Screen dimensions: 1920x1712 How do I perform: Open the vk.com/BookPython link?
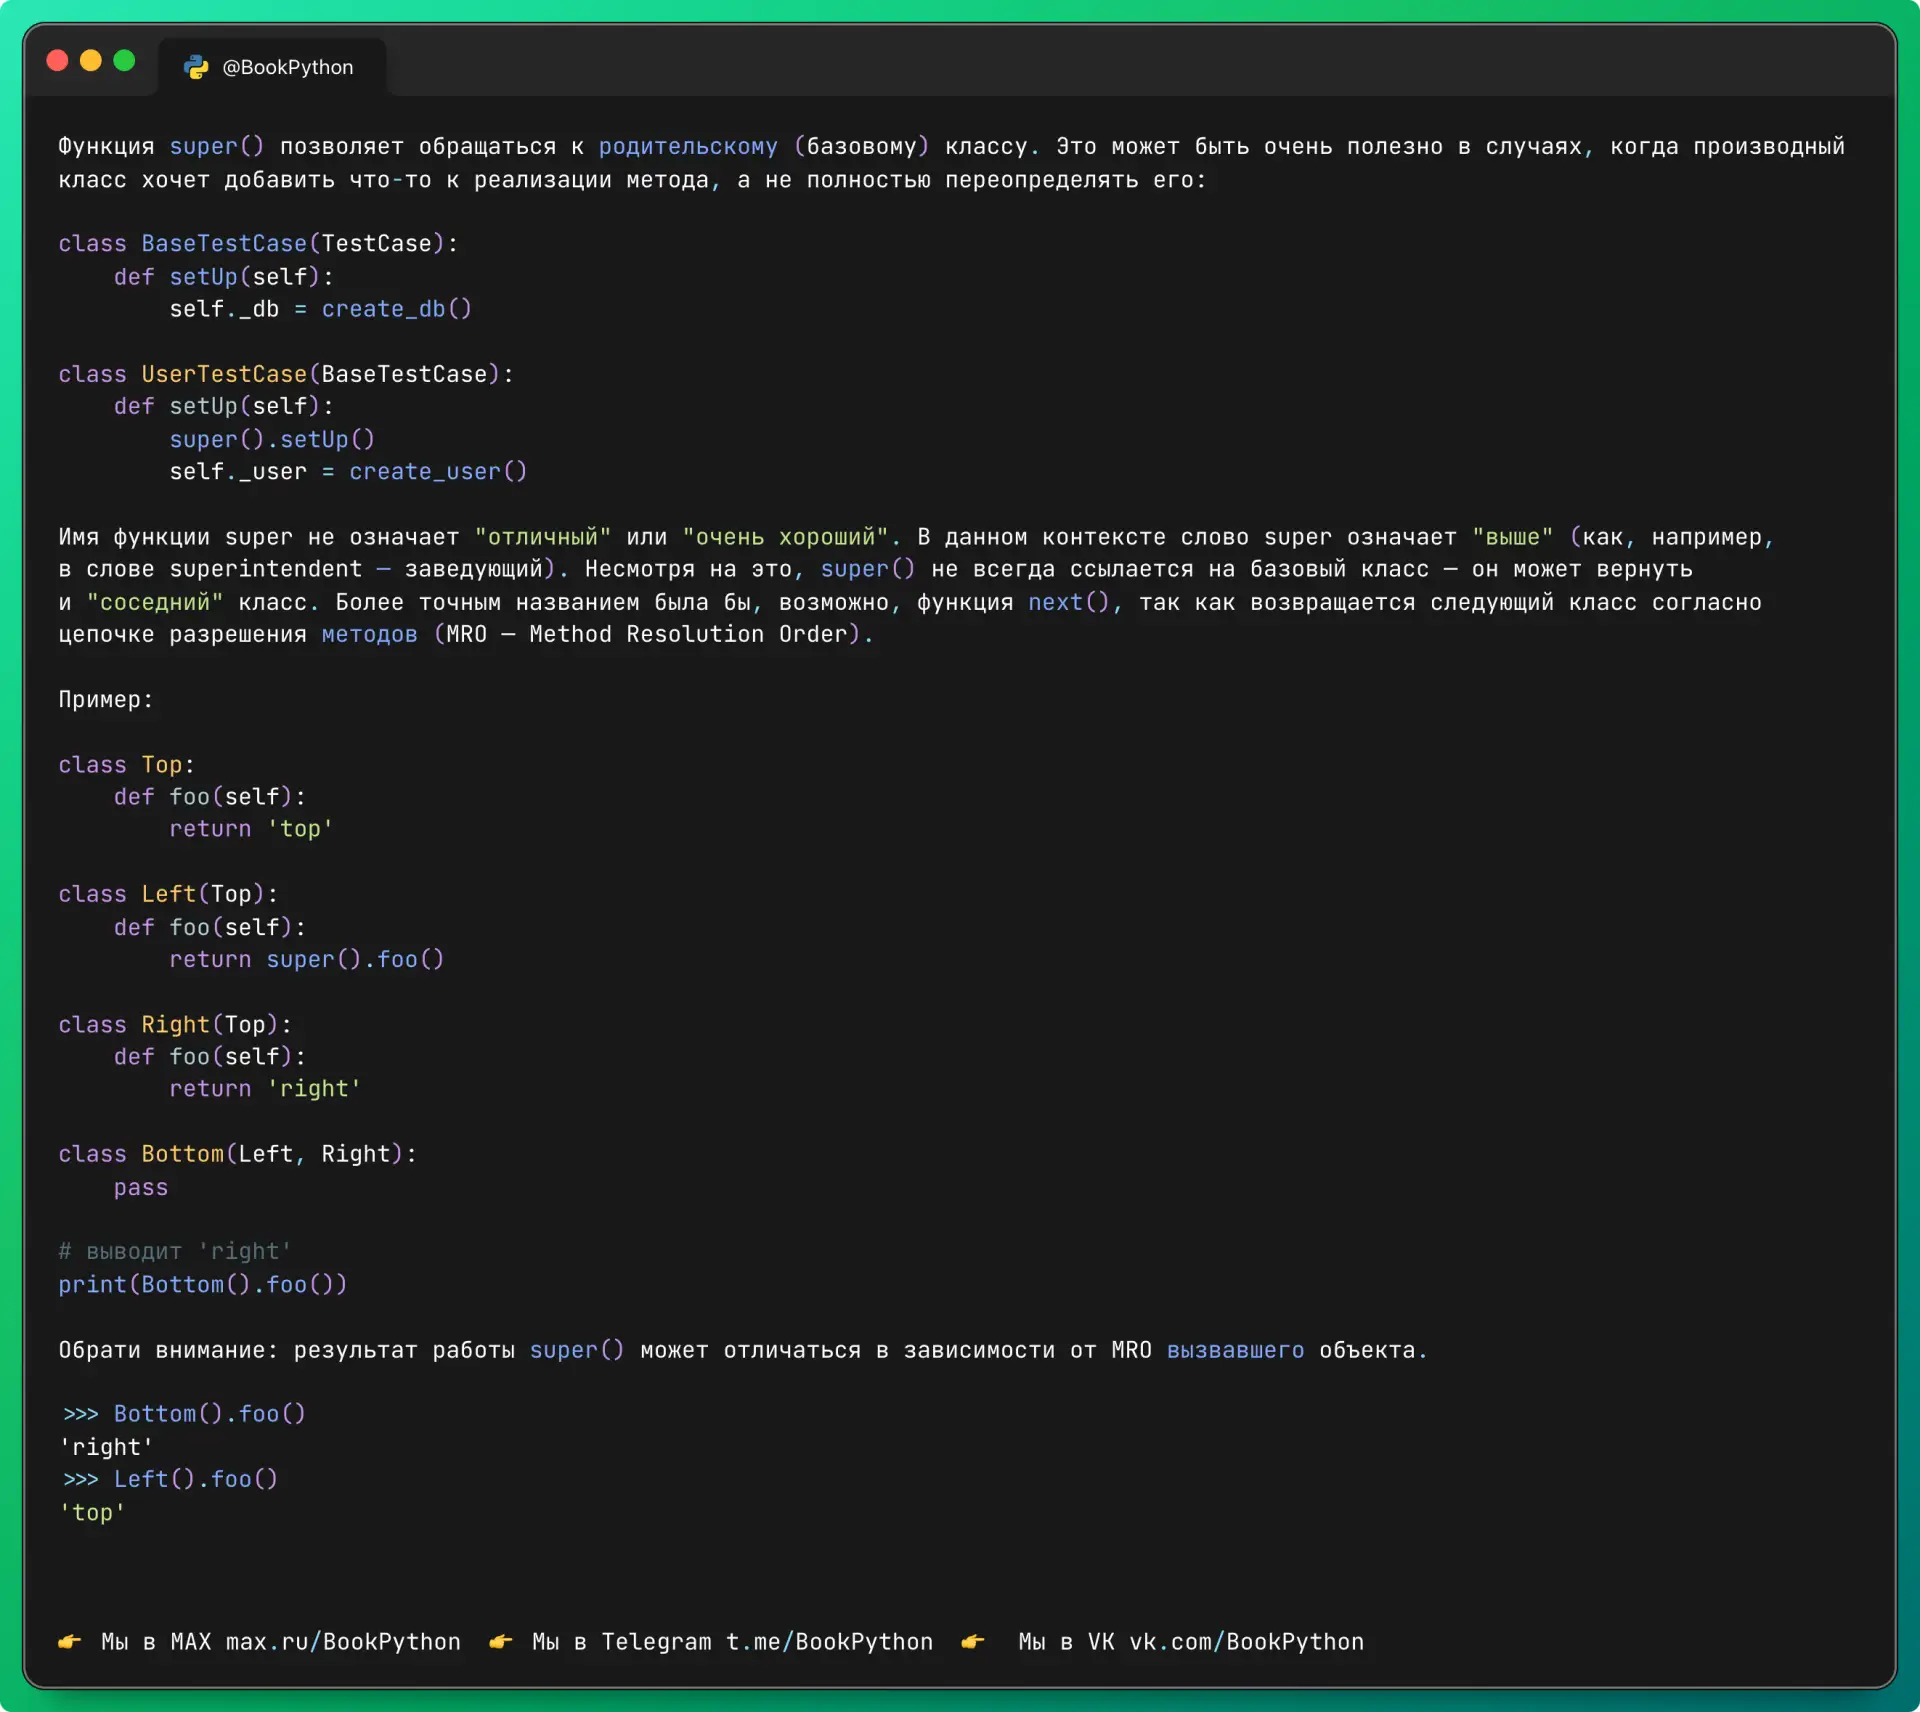[1246, 1642]
